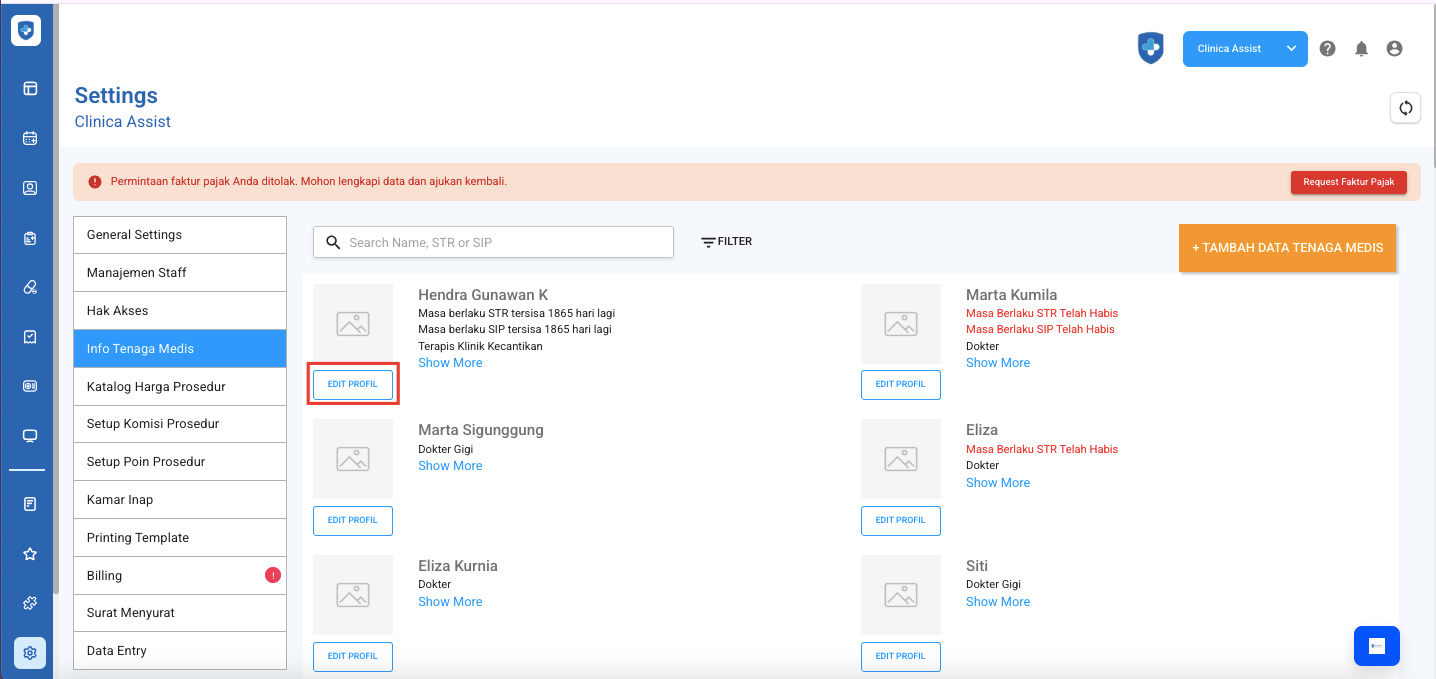Expand Show More for Hendra Gunawan K
This screenshot has height=679, width=1436.
(x=450, y=363)
